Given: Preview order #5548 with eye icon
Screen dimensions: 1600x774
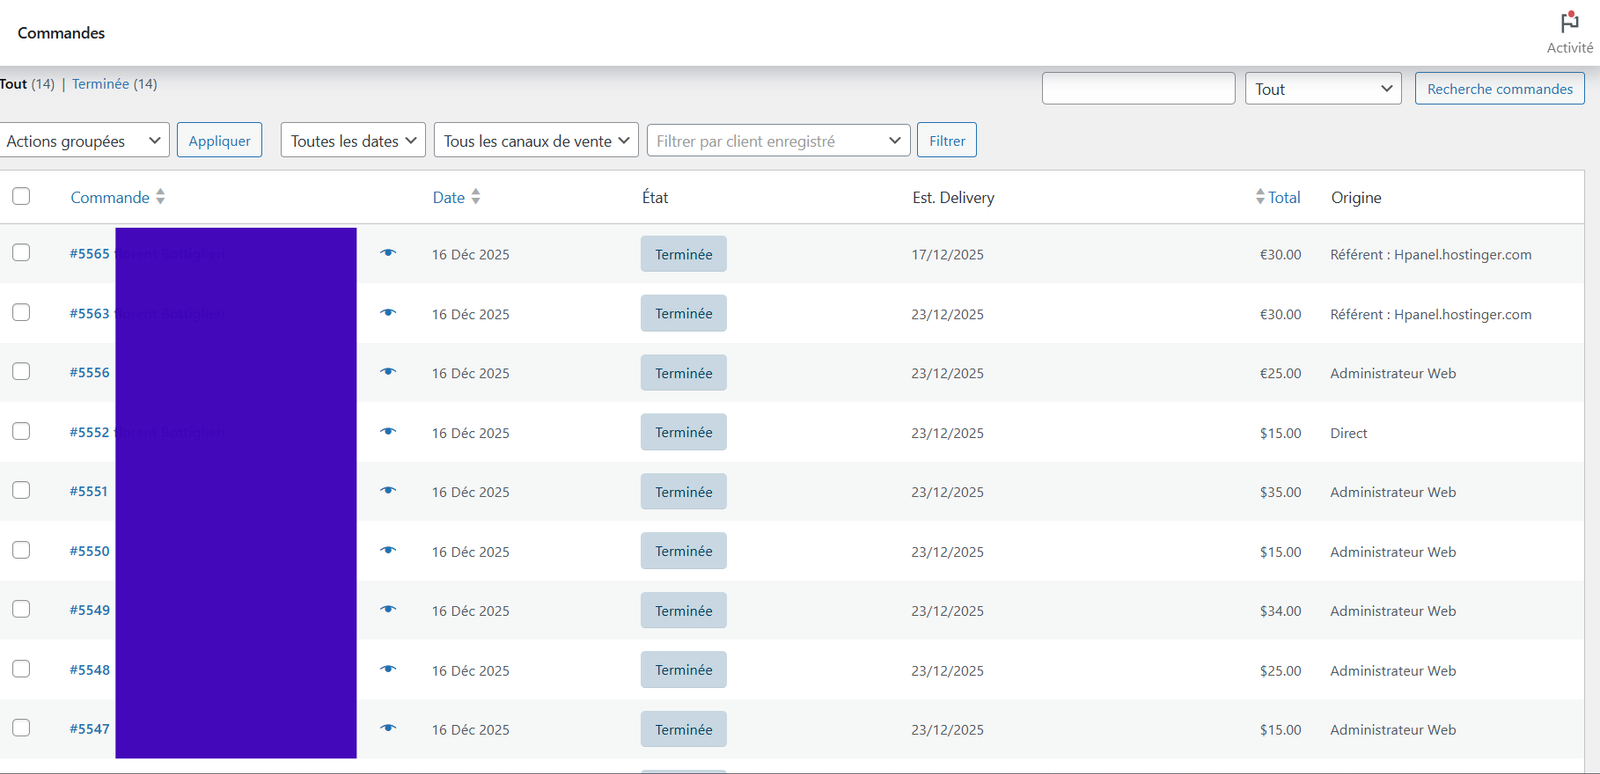Looking at the screenshot, I should click(x=388, y=669).
